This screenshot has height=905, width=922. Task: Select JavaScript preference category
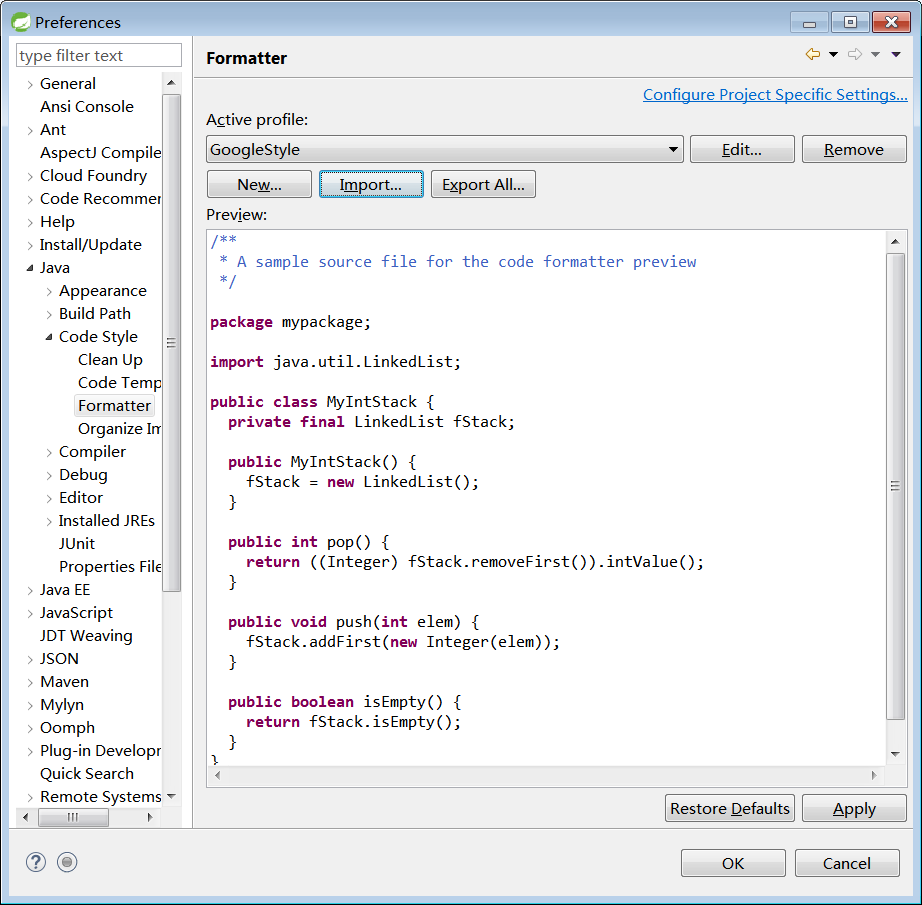click(x=76, y=613)
